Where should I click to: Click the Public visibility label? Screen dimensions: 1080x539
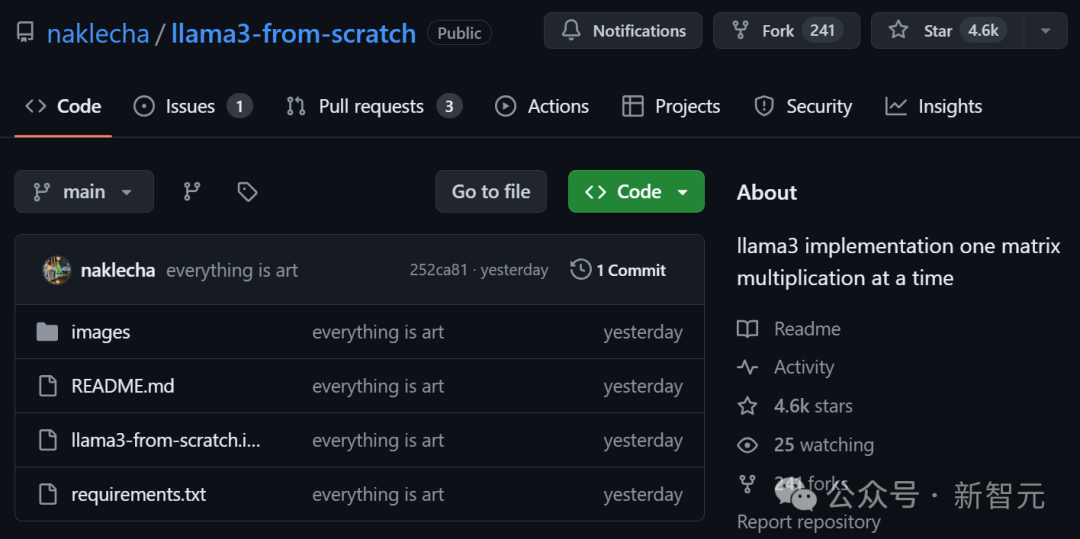(x=459, y=32)
